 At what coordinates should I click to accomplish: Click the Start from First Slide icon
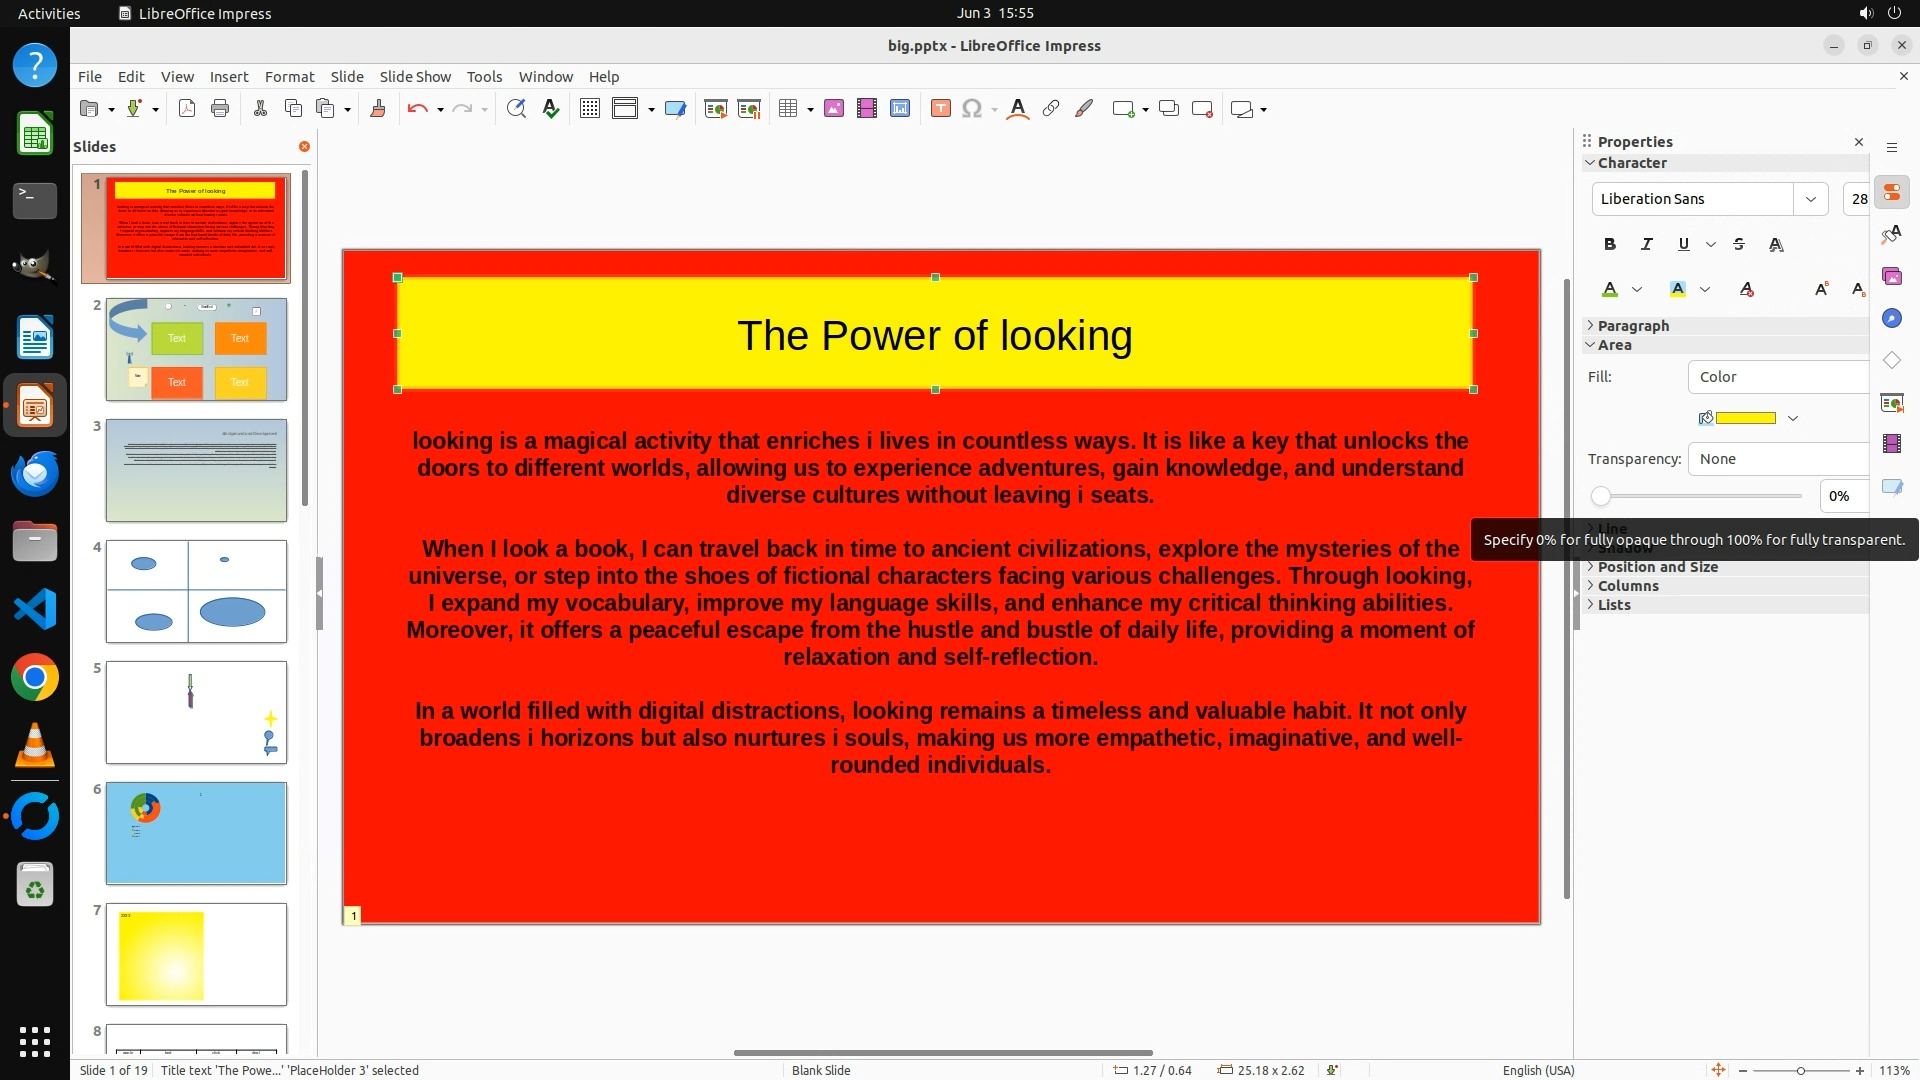[x=715, y=109]
